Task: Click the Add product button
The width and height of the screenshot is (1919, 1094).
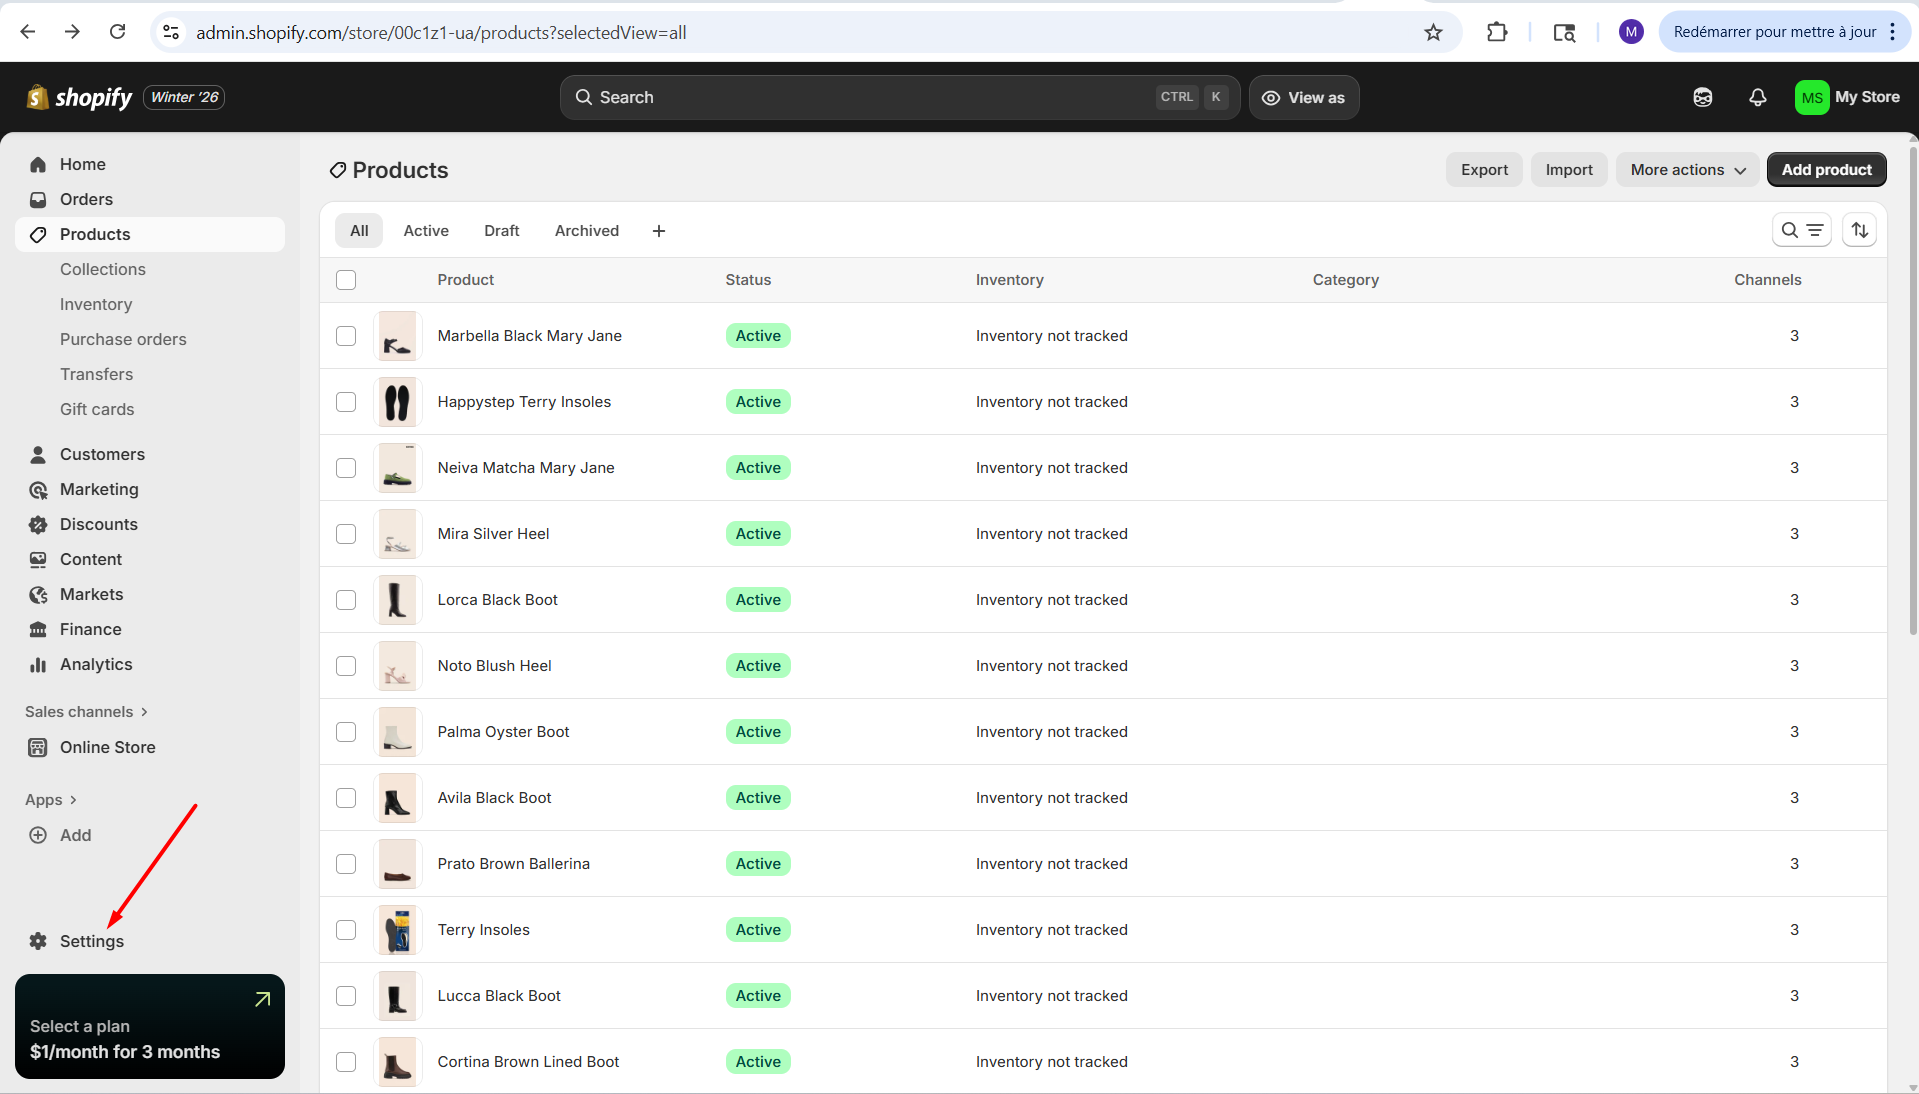Action: (1826, 170)
